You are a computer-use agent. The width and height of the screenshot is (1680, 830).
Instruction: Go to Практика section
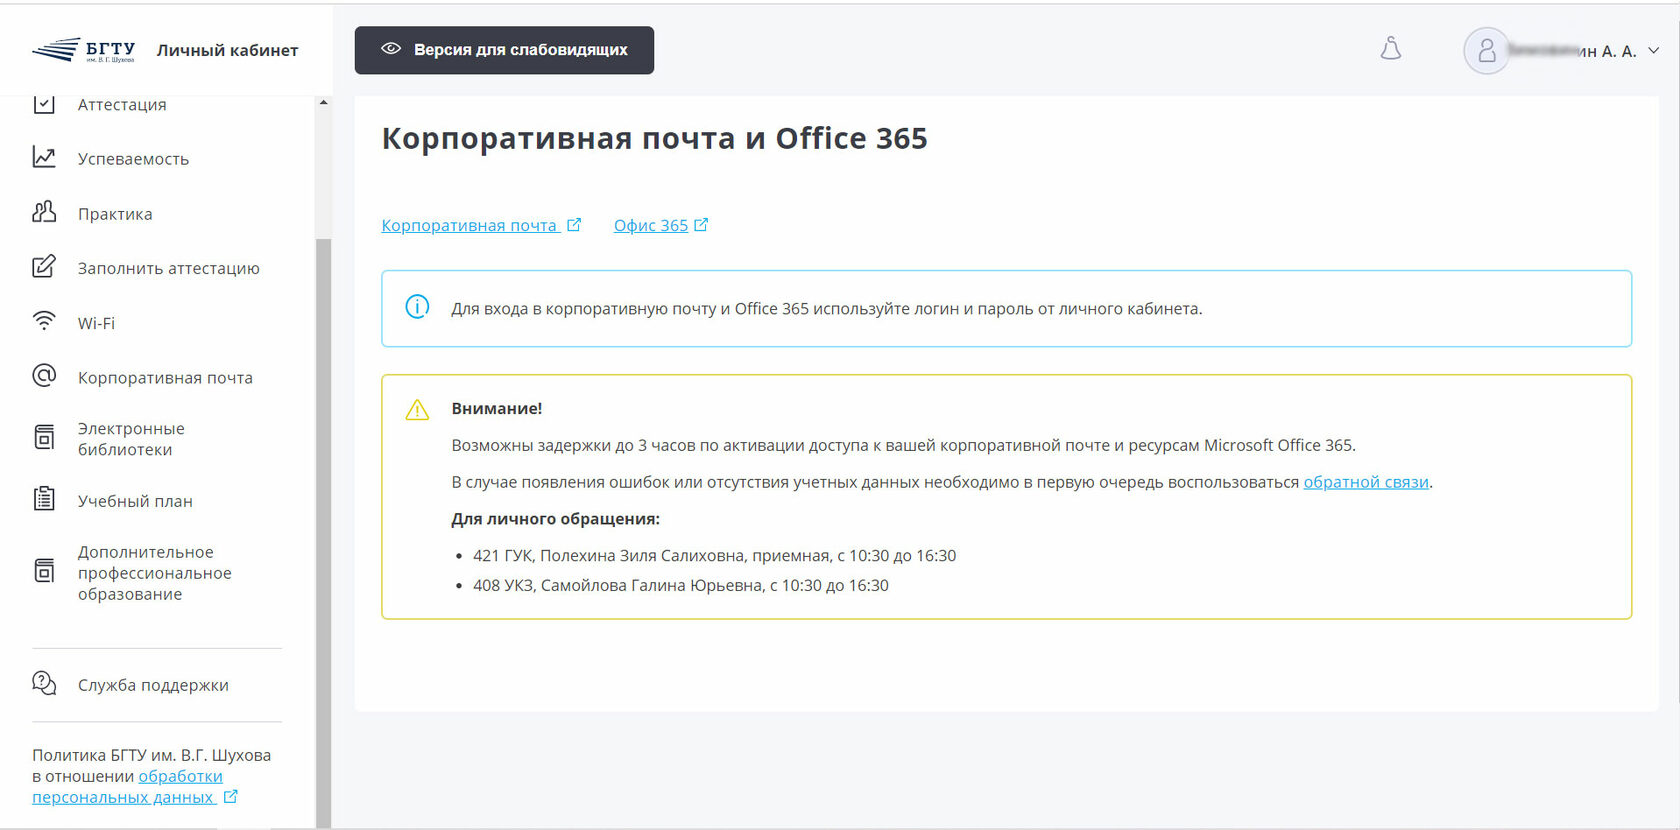click(x=115, y=214)
